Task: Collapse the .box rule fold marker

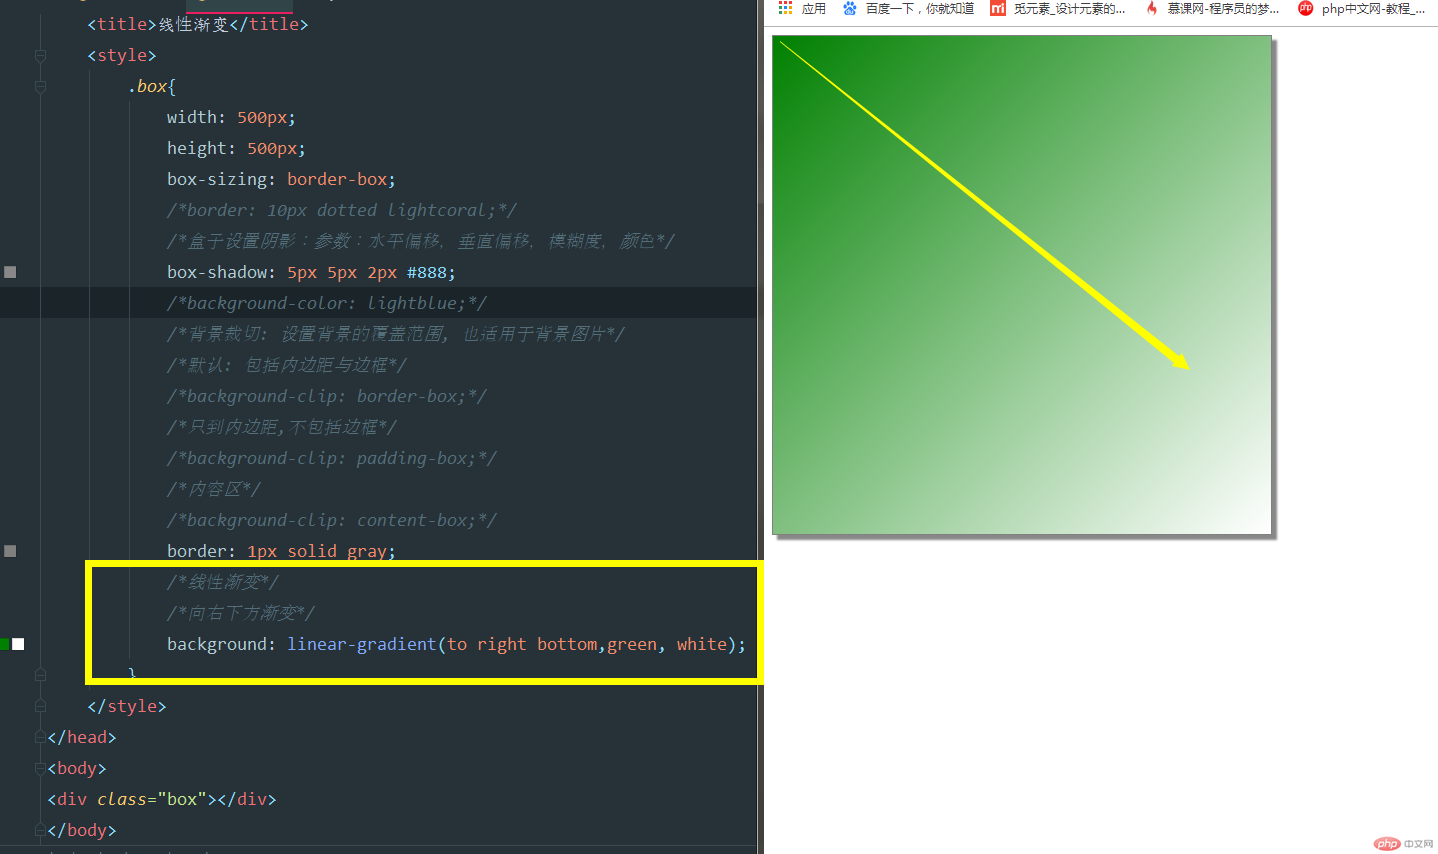Action: click(40, 86)
